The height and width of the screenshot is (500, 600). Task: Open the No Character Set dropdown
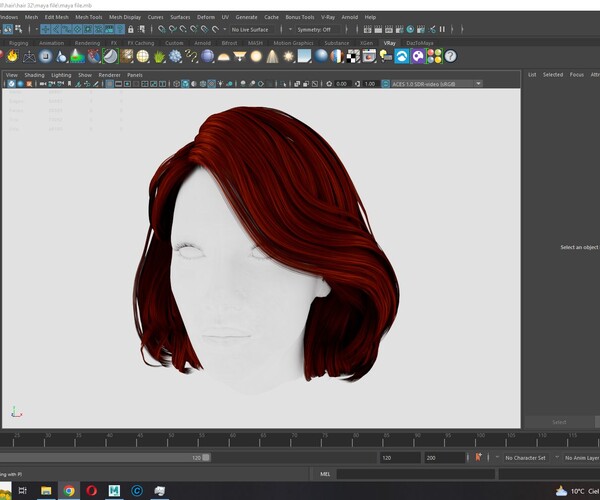[x=523, y=458]
